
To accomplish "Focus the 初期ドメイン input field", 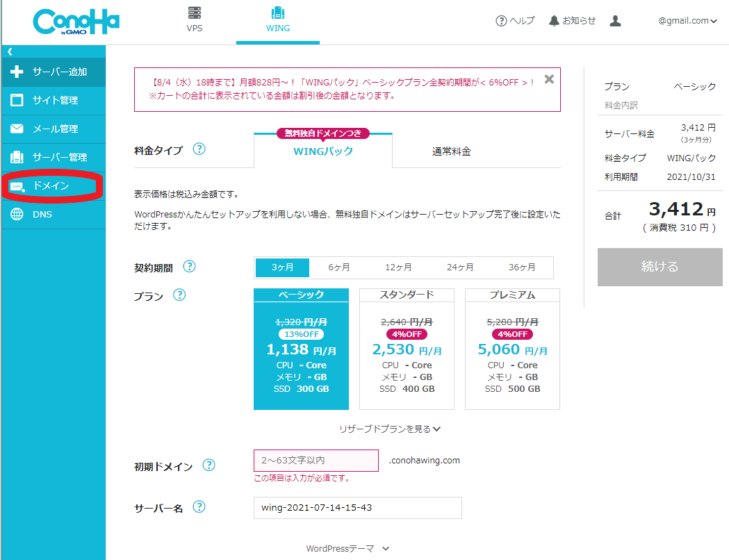I will [x=316, y=460].
